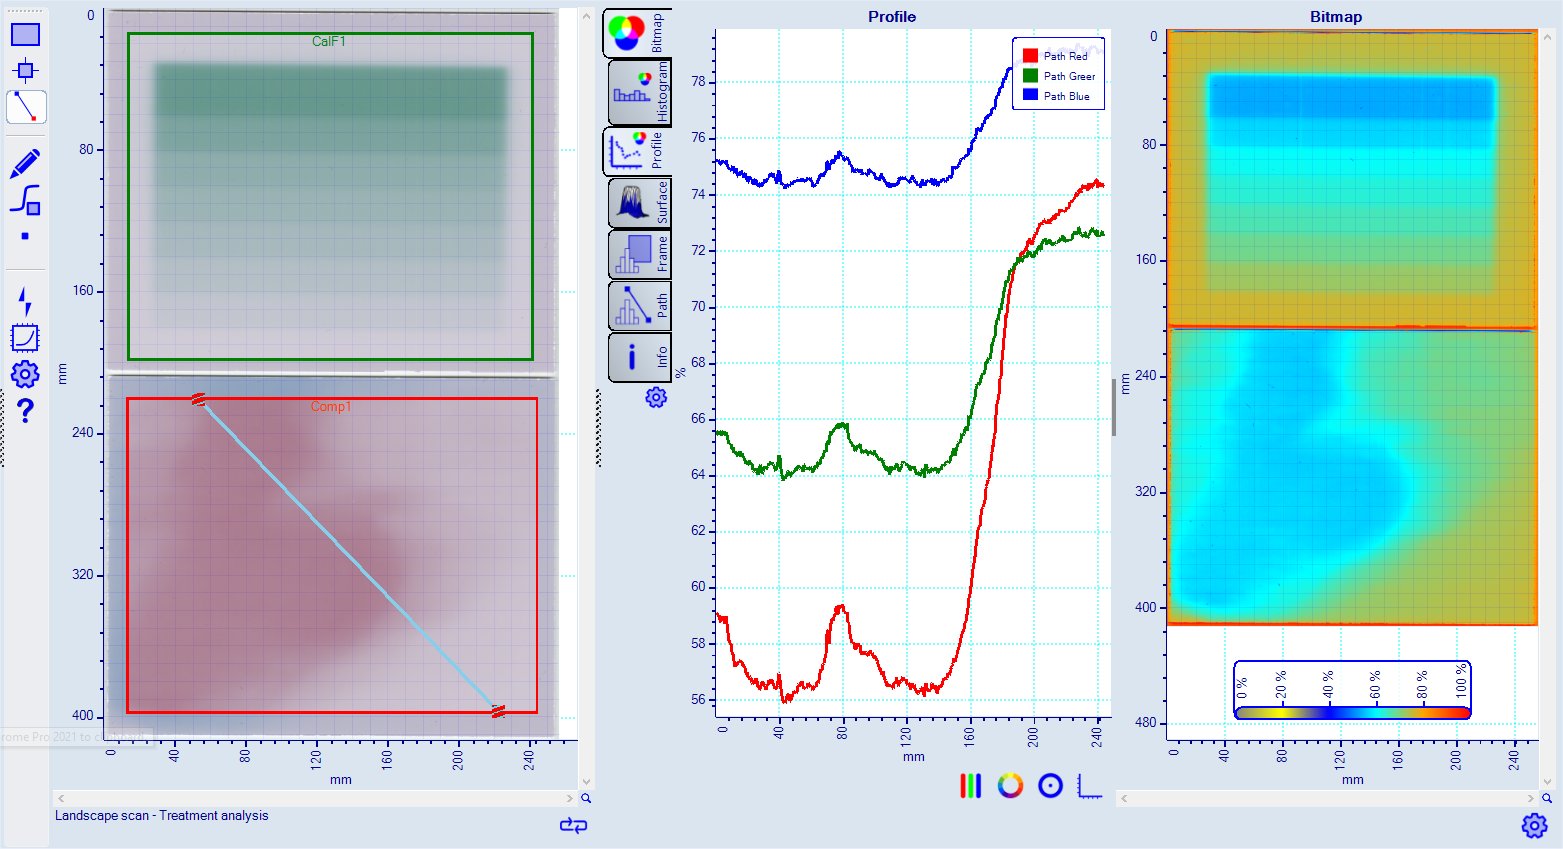Toggle the blue circle target option

click(x=1050, y=786)
